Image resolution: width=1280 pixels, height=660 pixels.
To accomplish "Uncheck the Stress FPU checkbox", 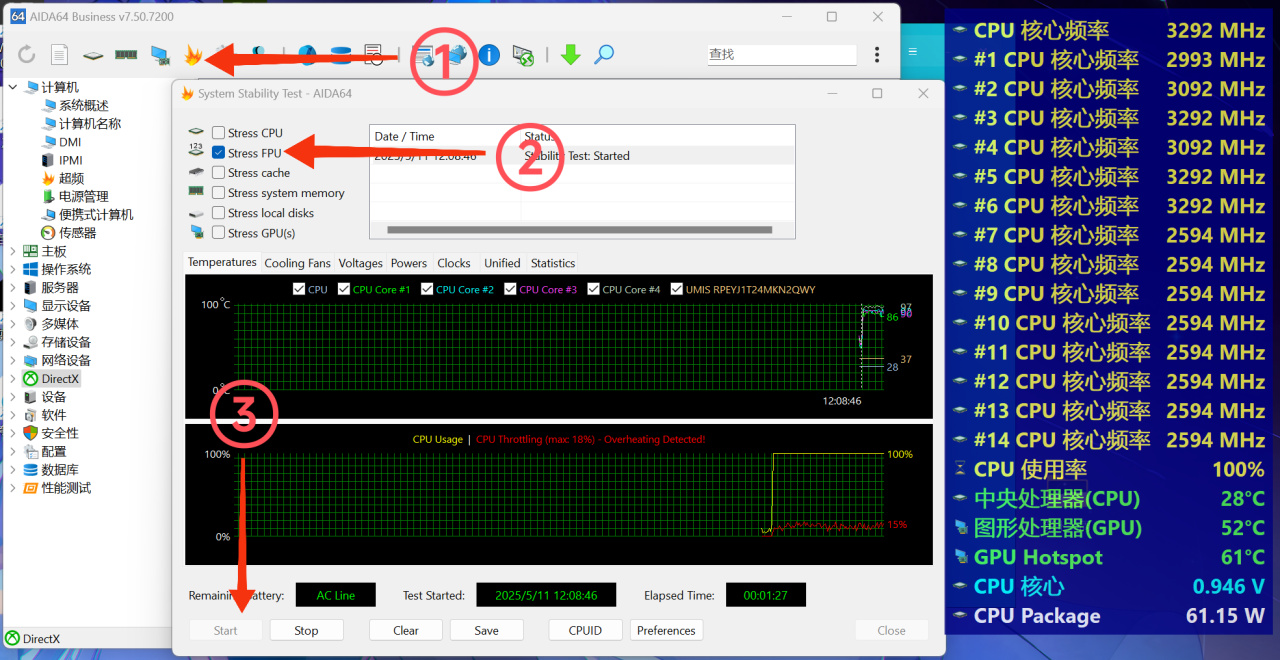I will click(218, 153).
